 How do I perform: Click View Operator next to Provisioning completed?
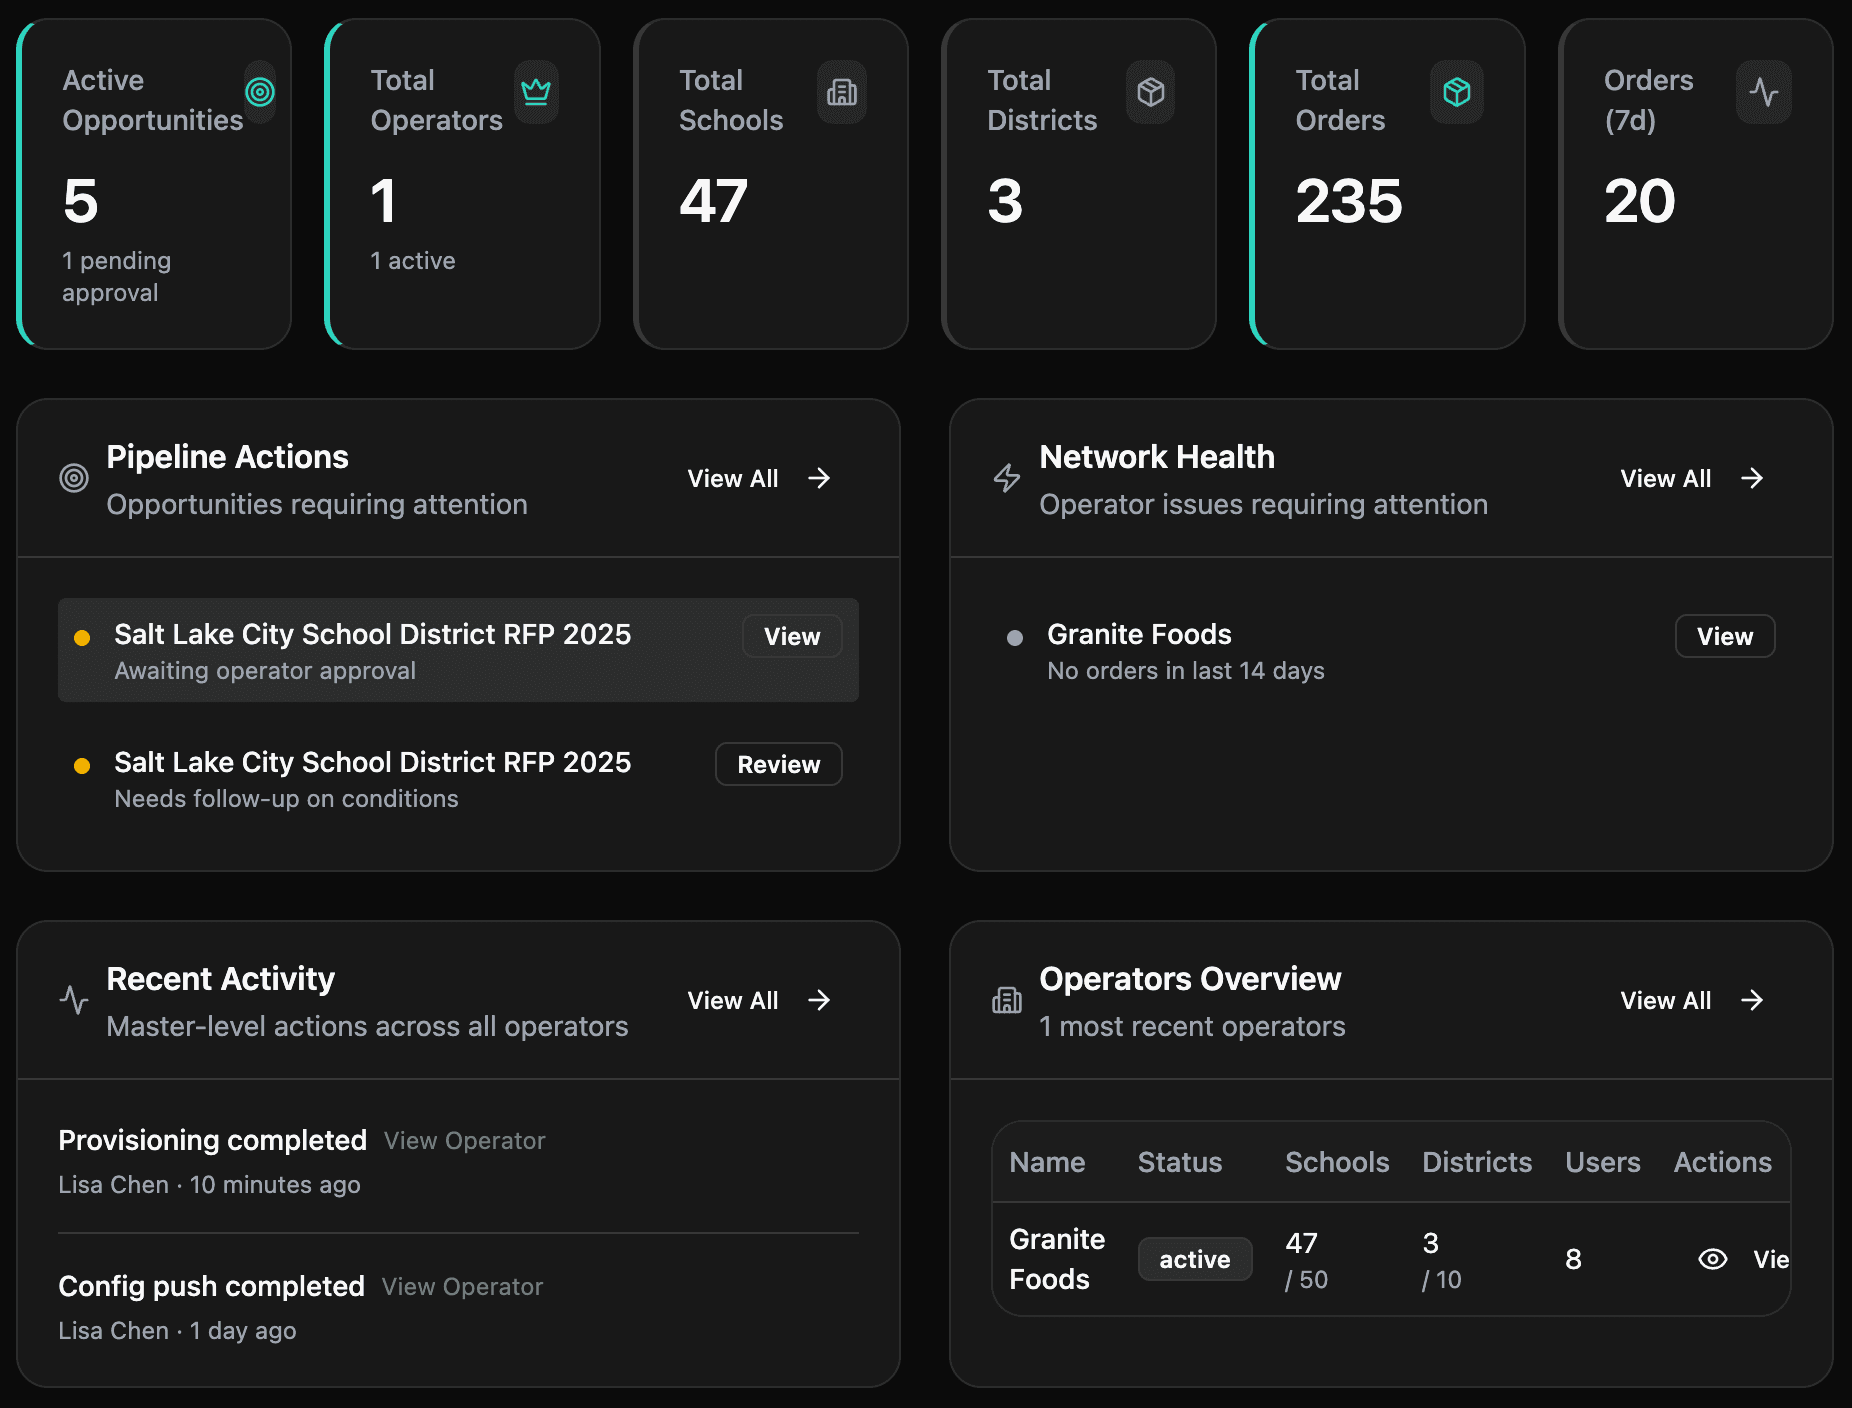pos(463,1140)
